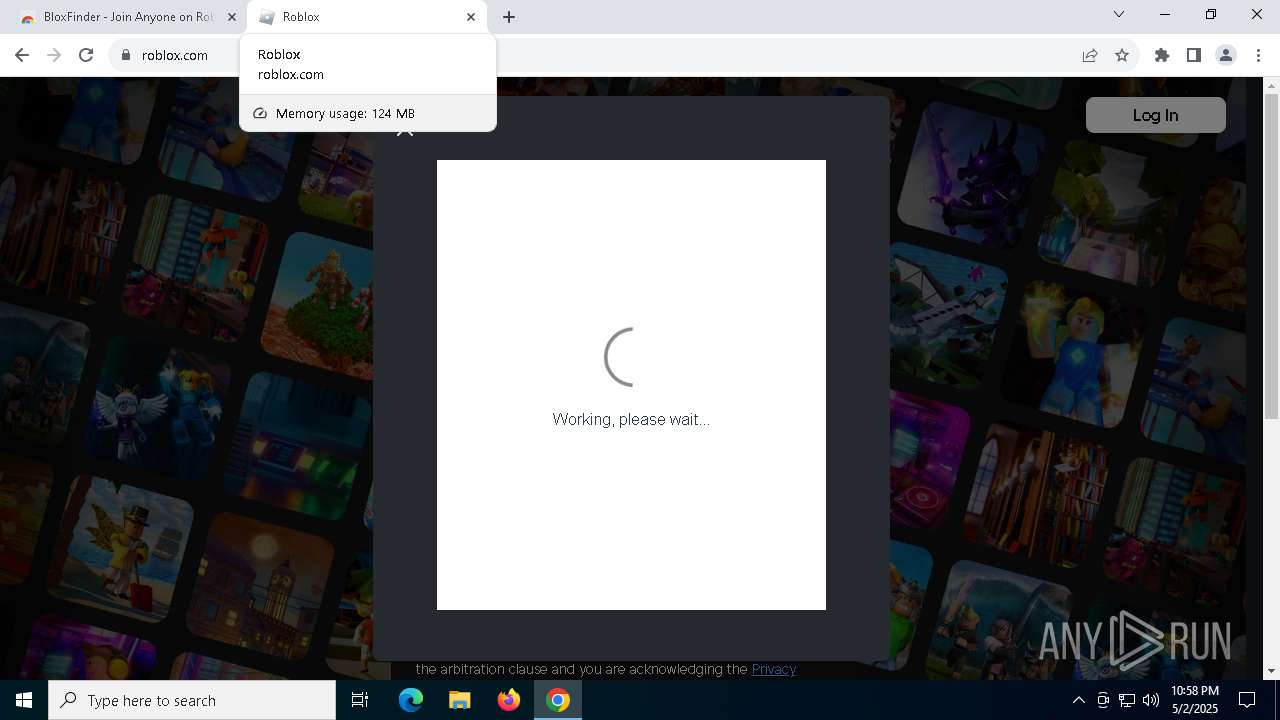Screen dimensions: 1280x720
Task: View site information via the lock icon
Action: point(126,55)
